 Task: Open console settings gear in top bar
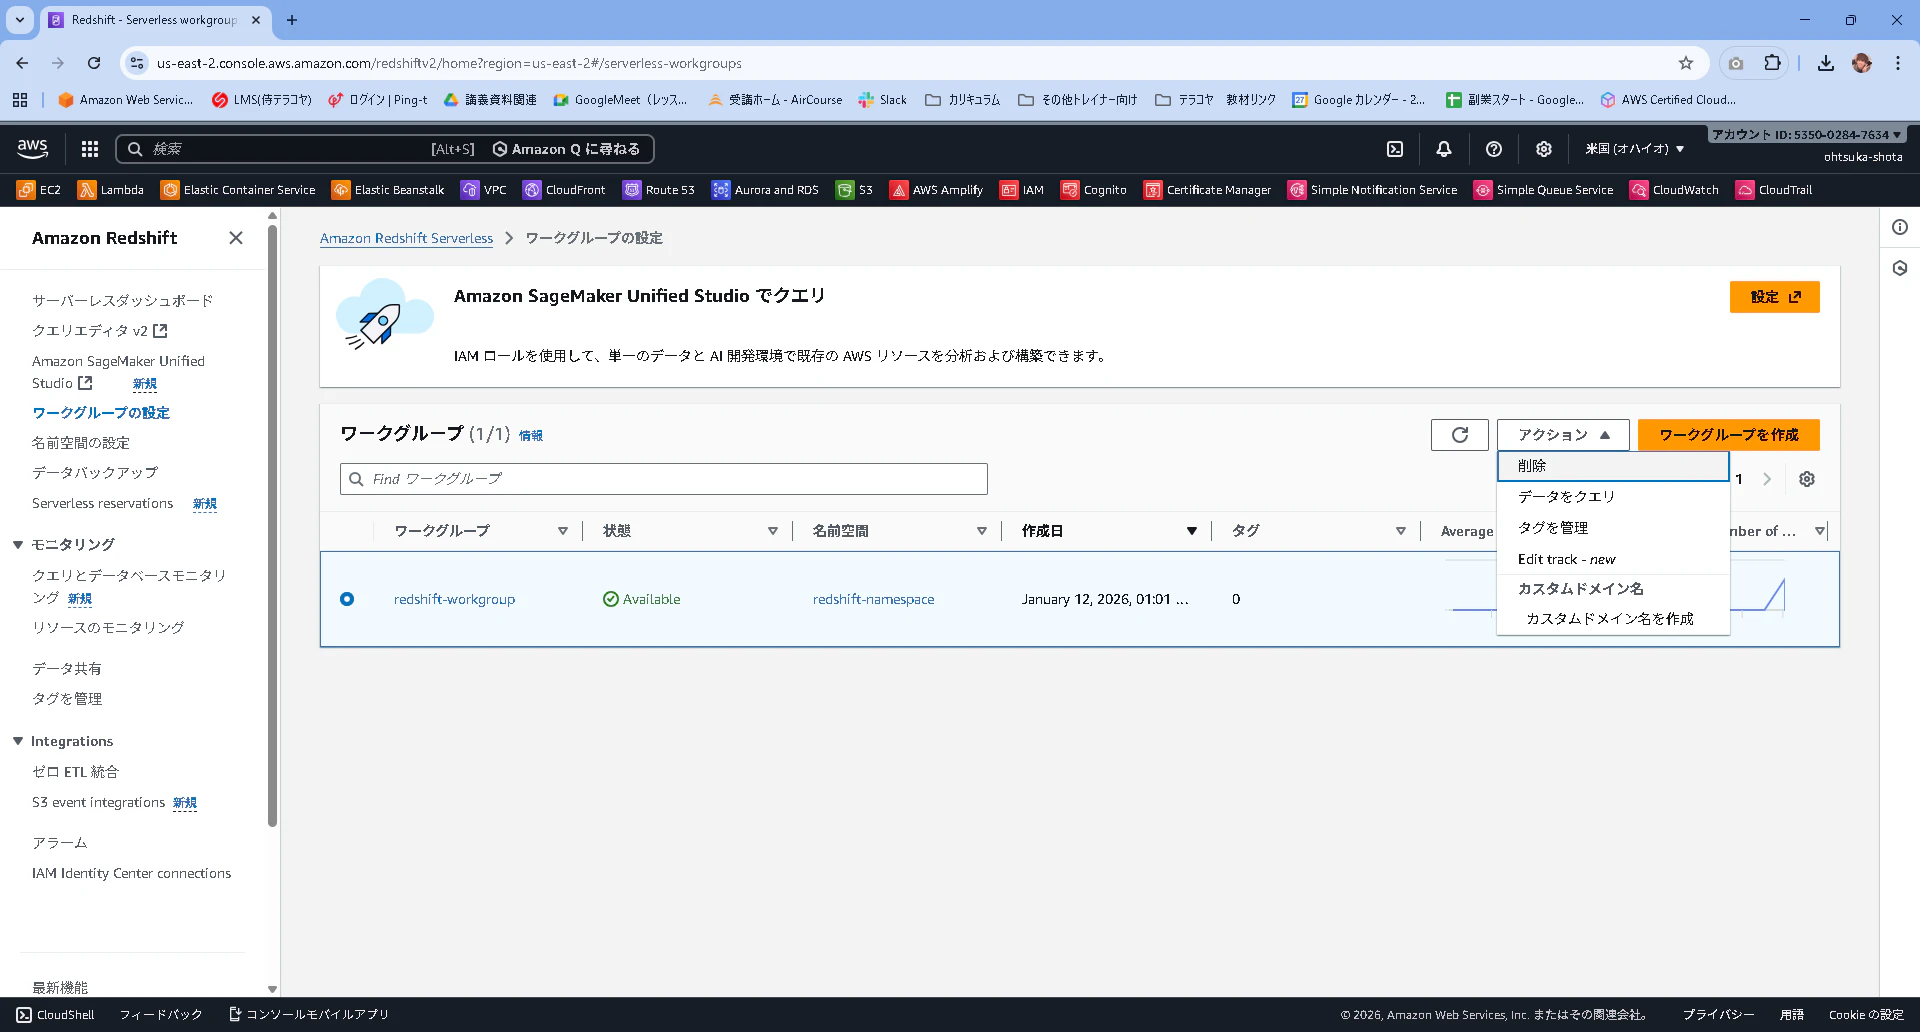[1544, 149]
